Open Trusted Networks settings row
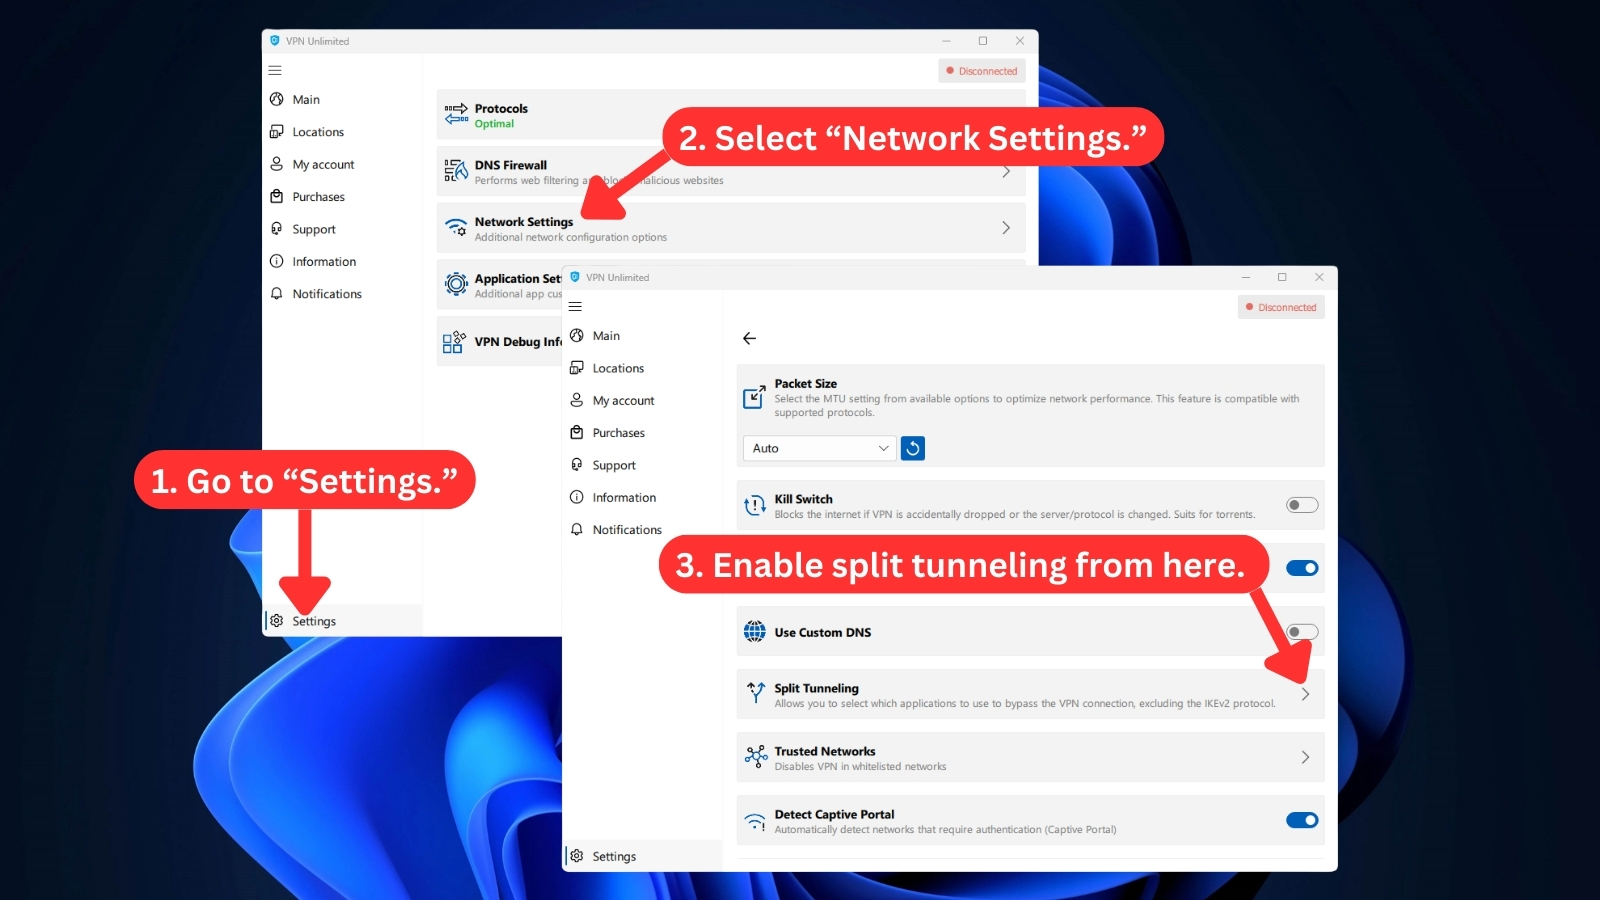Screen dimensions: 1600x900 click(x=1030, y=757)
